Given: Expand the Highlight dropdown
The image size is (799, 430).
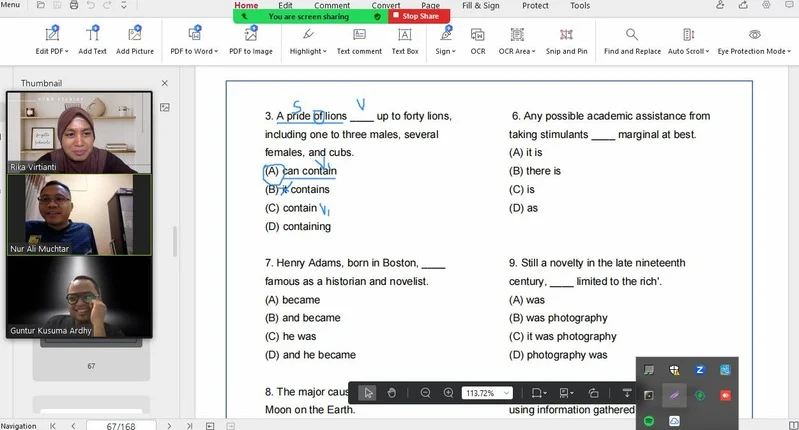Looking at the screenshot, I should 324,52.
